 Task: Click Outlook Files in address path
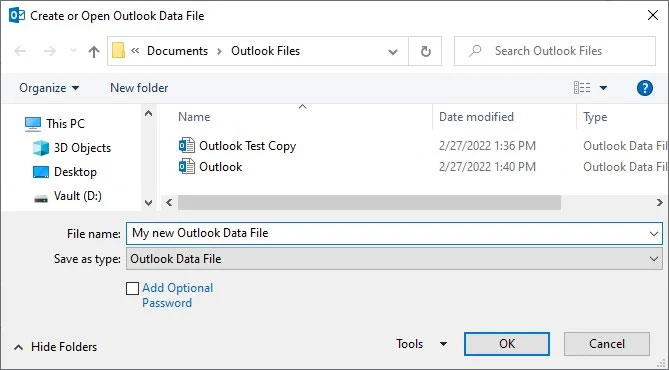tap(265, 51)
